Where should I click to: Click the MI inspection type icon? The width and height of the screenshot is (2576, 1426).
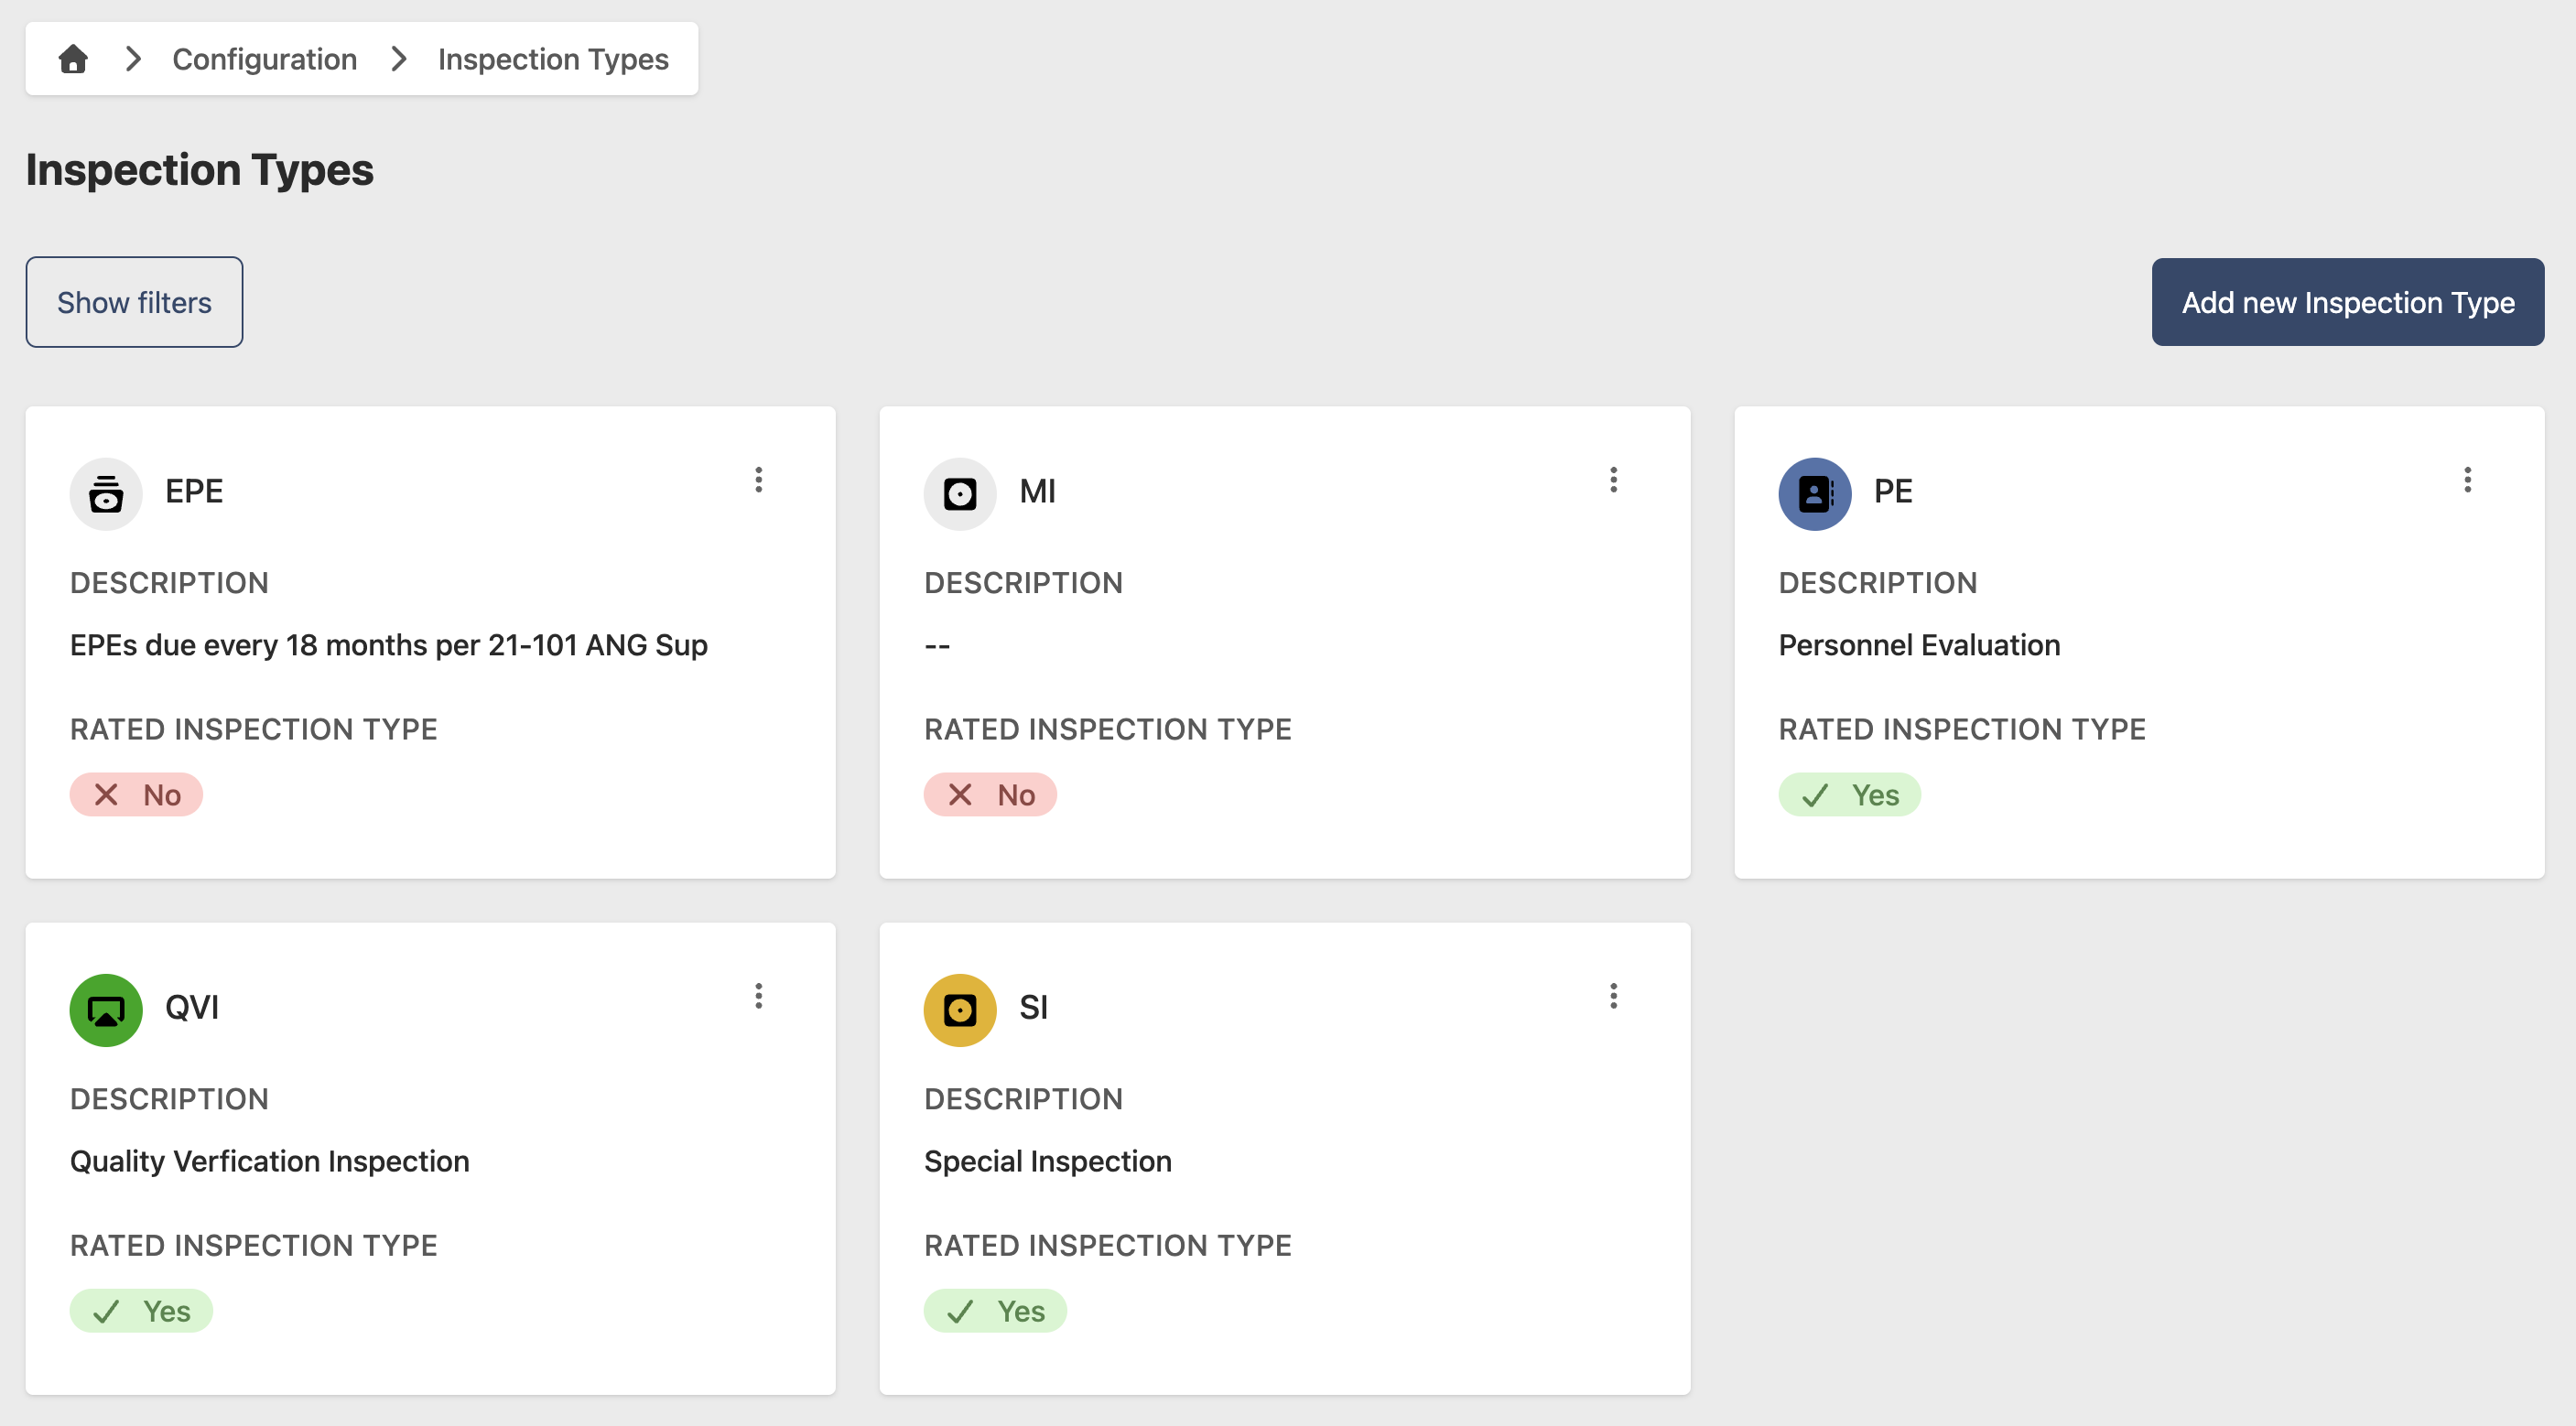960,494
